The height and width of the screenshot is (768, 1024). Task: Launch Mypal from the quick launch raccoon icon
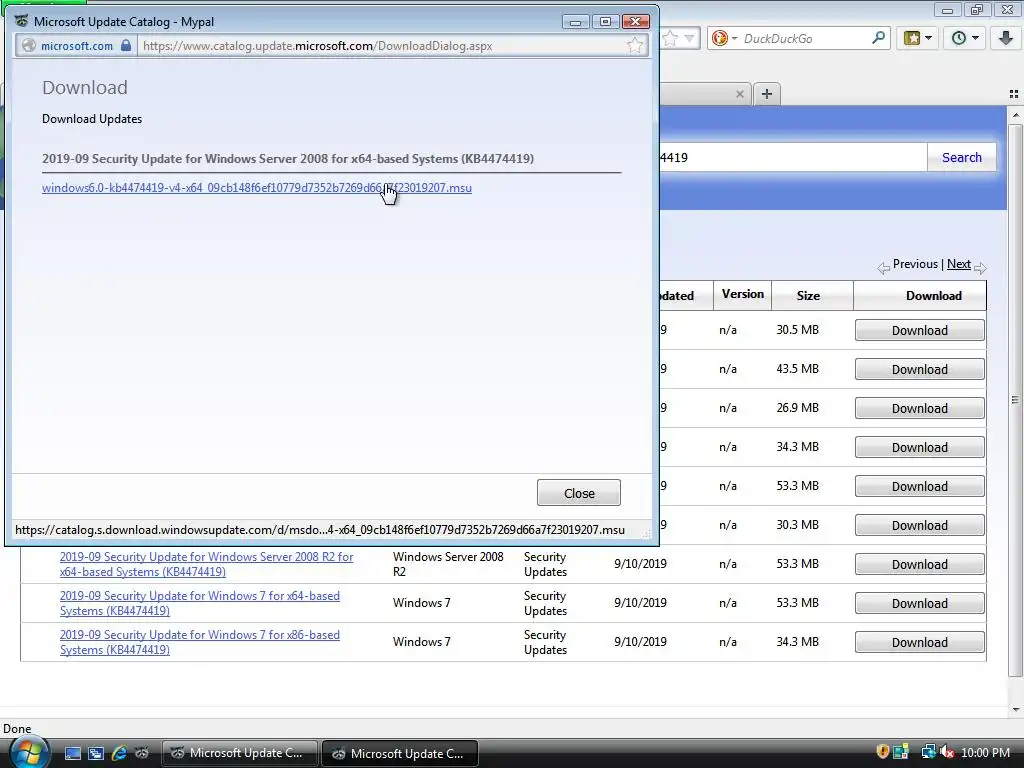click(141, 753)
